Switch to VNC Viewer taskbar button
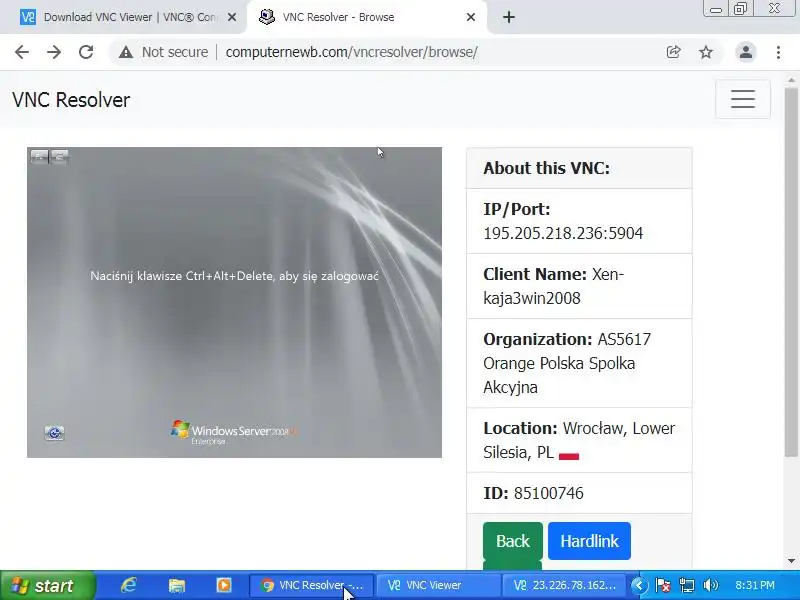This screenshot has width=800, height=600. click(438, 586)
